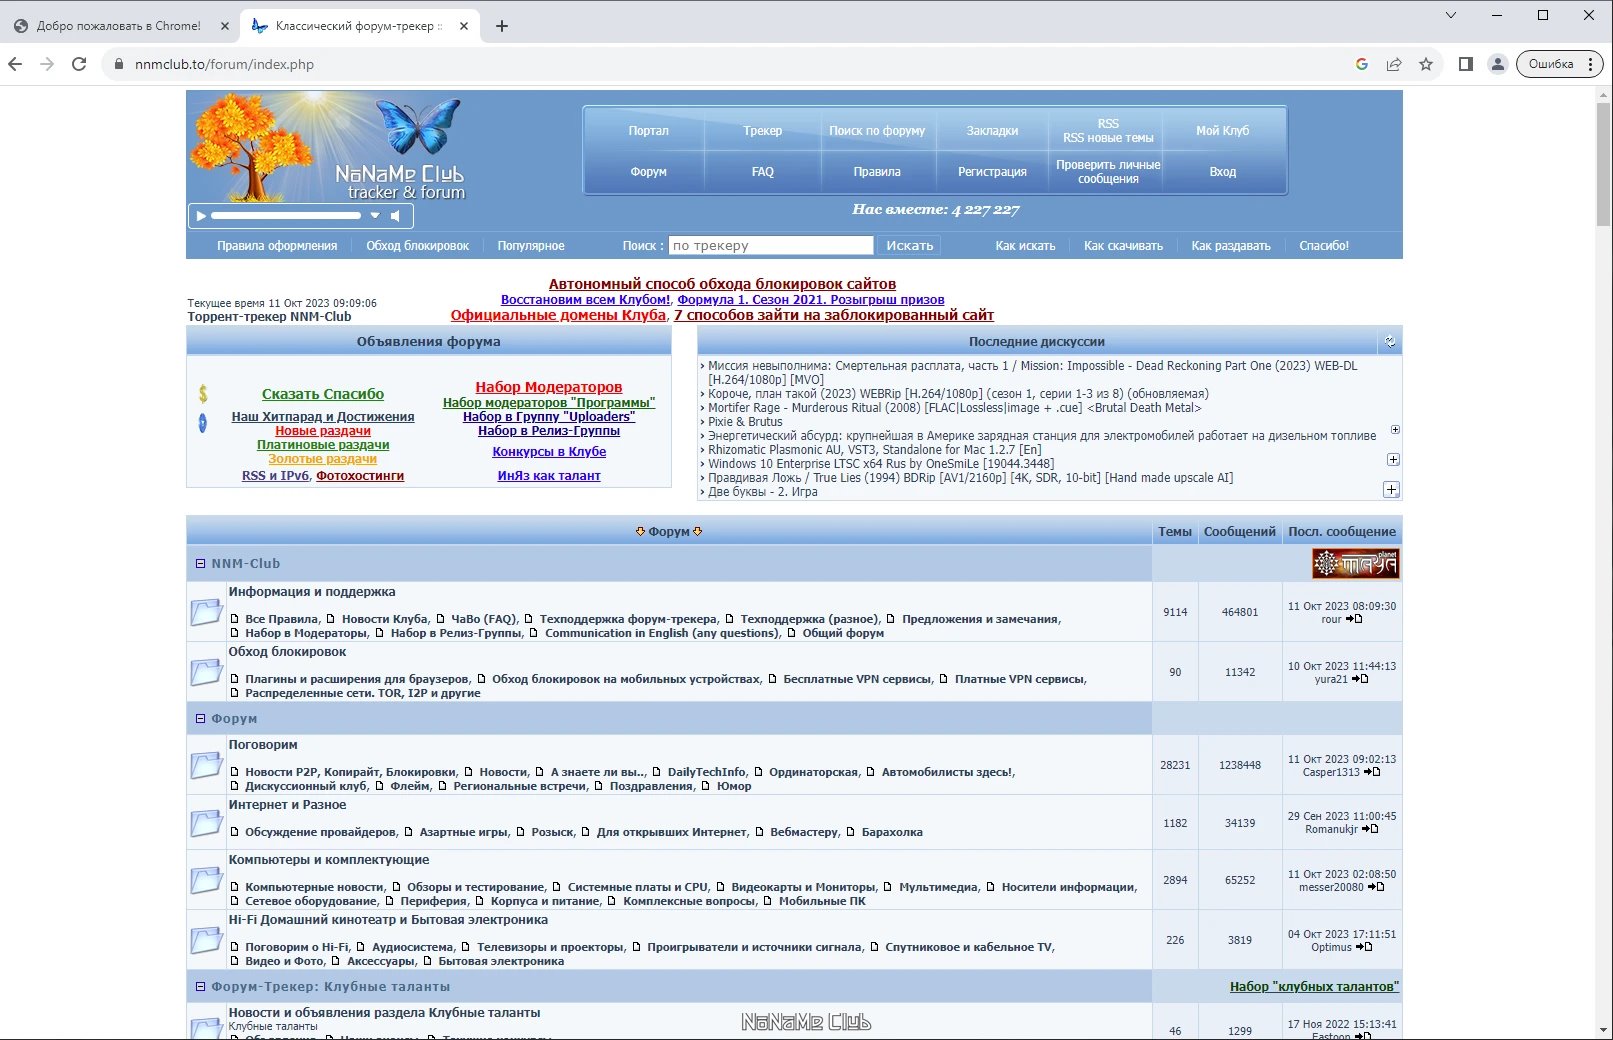Play the radio stream in the header player
The width and height of the screenshot is (1613, 1040).
[x=201, y=215]
